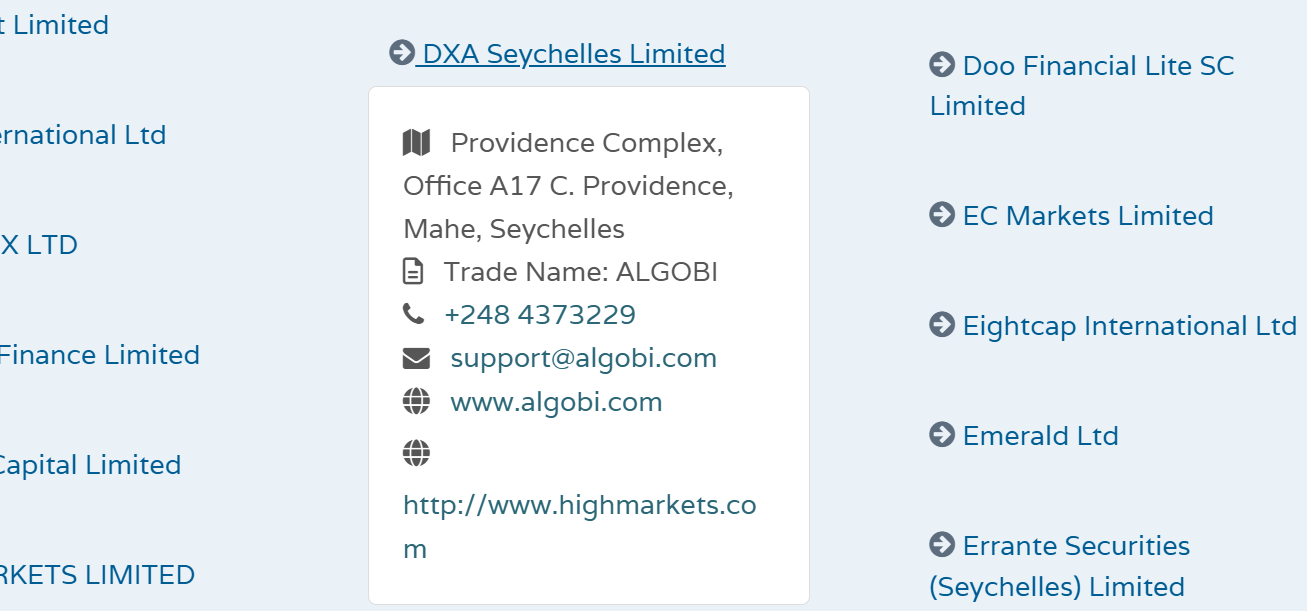Viewport: 1307px width, 611px height.
Task: Expand the EC Markets Limited entry
Action: (x=1071, y=216)
